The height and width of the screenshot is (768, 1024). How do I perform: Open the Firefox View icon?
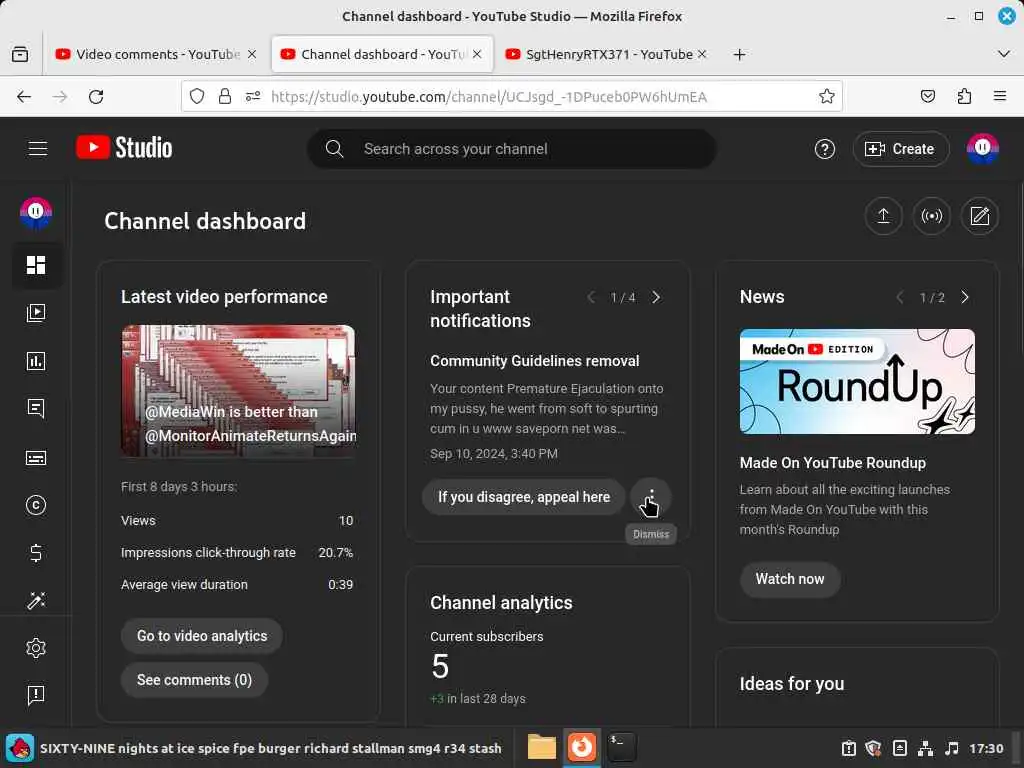click(x=20, y=54)
